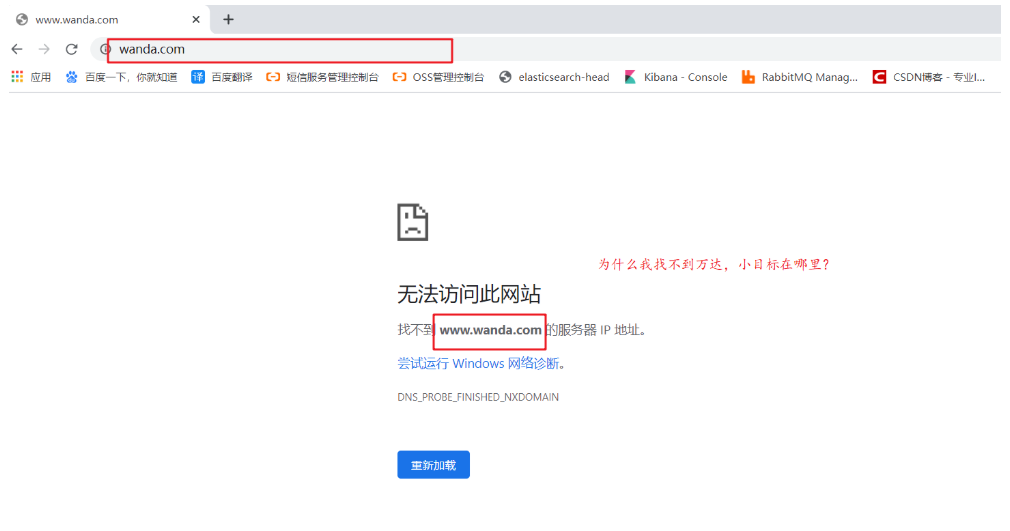
Task: Click the DNS_PROBE_FINISHED_NXDOMAIN error code
Action: (478, 397)
